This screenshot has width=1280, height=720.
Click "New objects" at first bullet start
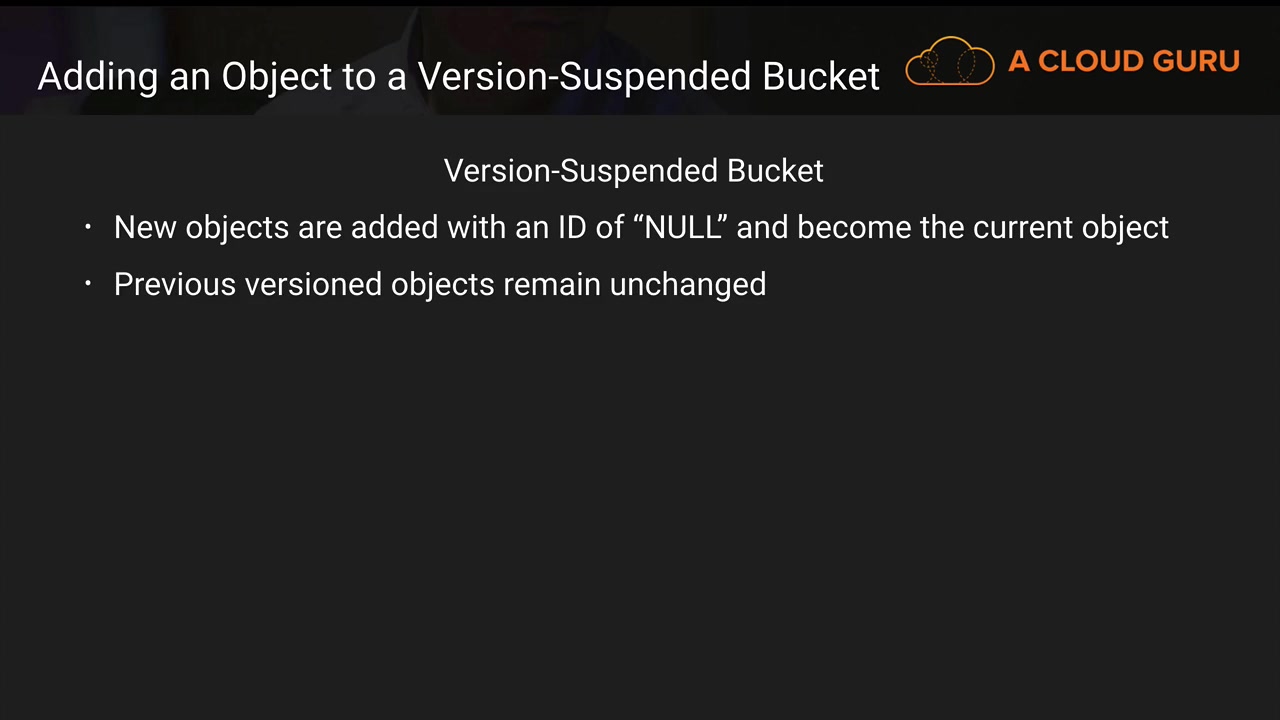tap(201, 228)
